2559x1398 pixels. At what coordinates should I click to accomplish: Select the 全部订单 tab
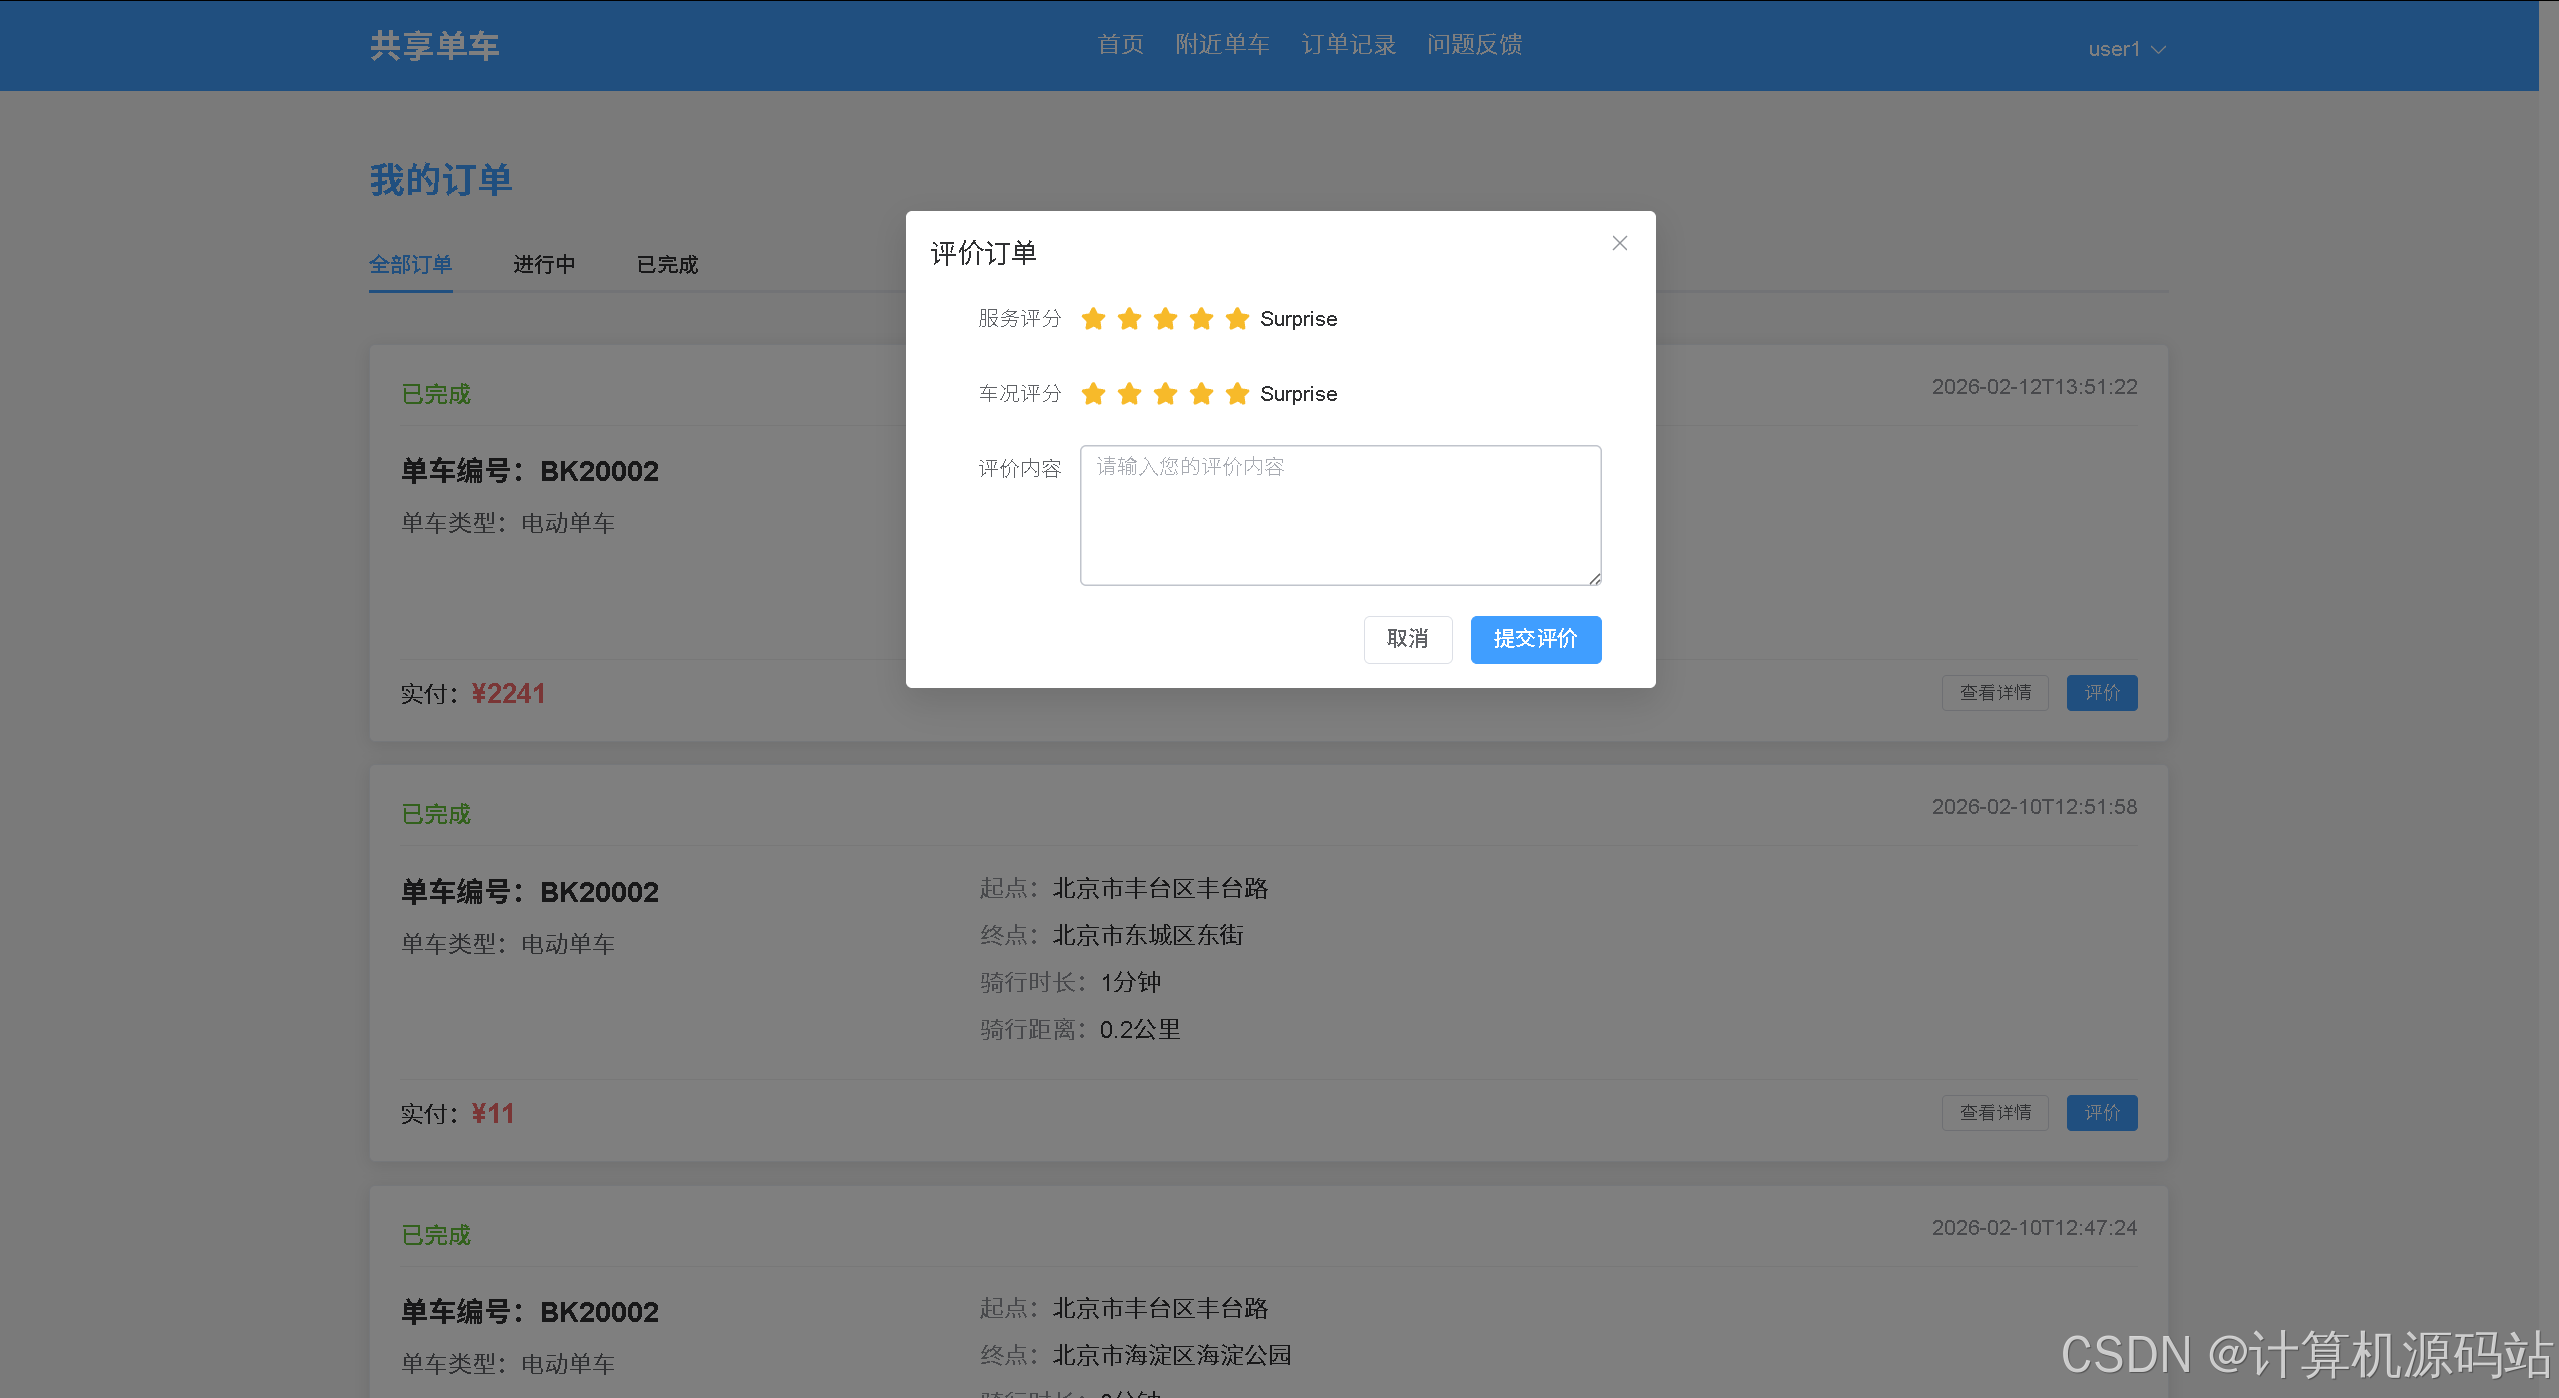(410, 265)
